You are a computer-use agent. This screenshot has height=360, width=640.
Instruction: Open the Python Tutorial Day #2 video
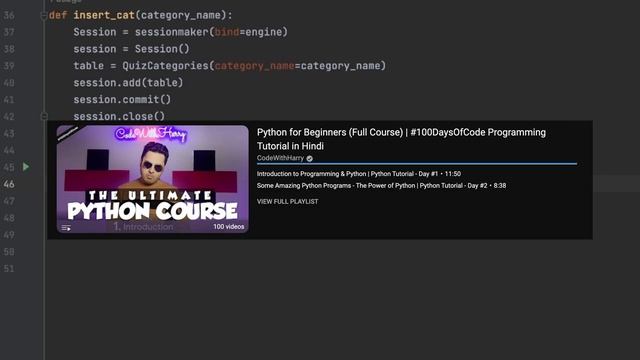381,186
